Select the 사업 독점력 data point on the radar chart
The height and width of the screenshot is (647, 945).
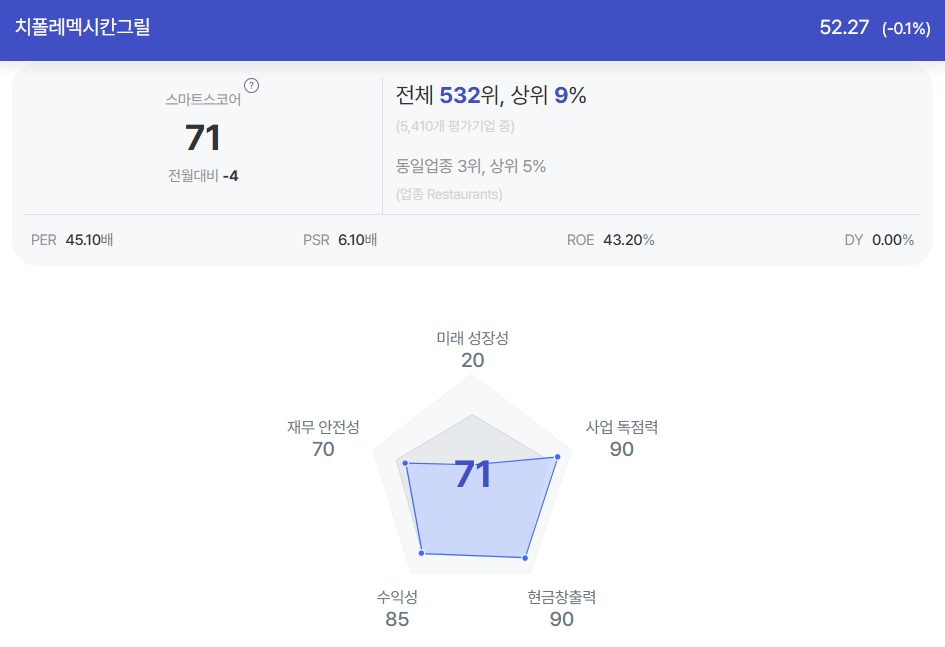point(557,457)
